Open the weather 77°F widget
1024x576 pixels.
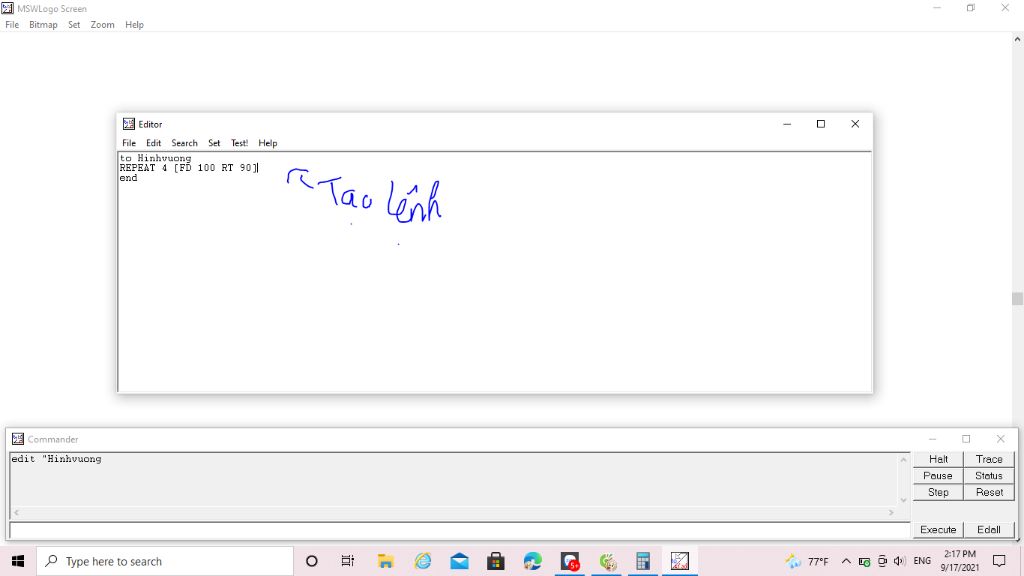[807, 561]
